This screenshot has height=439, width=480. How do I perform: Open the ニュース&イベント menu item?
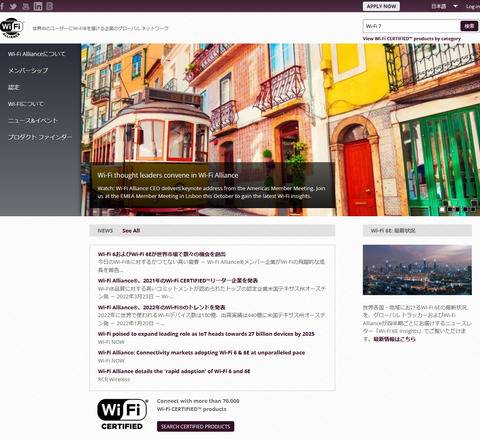point(33,120)
